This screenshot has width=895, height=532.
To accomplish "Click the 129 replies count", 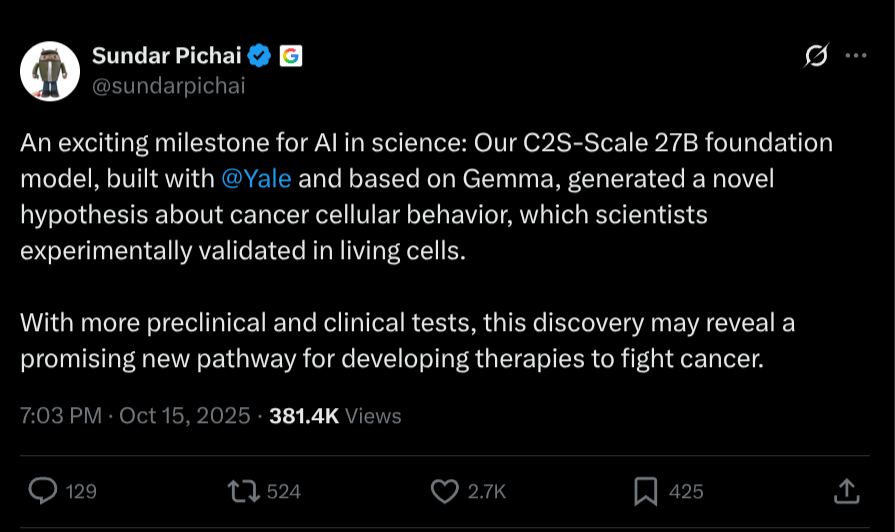I will click(x=81, y=491).
